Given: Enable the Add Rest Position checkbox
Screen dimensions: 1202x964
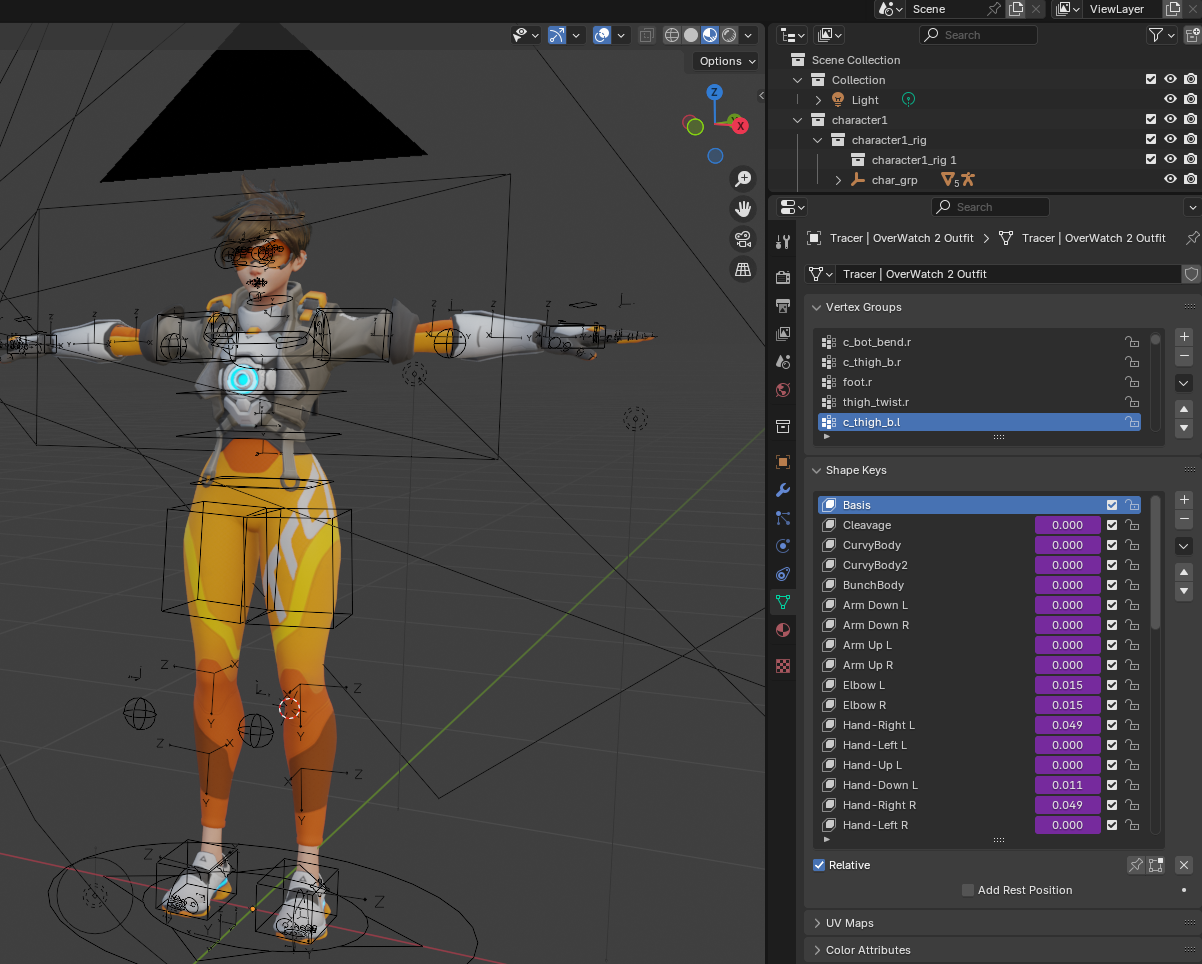Looking at the screenshot, I should point(967,890).
